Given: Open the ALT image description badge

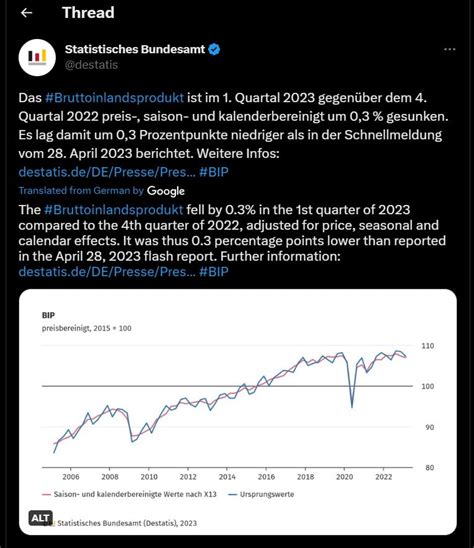Looking at the screenshot, I should [x=41, y=518].
